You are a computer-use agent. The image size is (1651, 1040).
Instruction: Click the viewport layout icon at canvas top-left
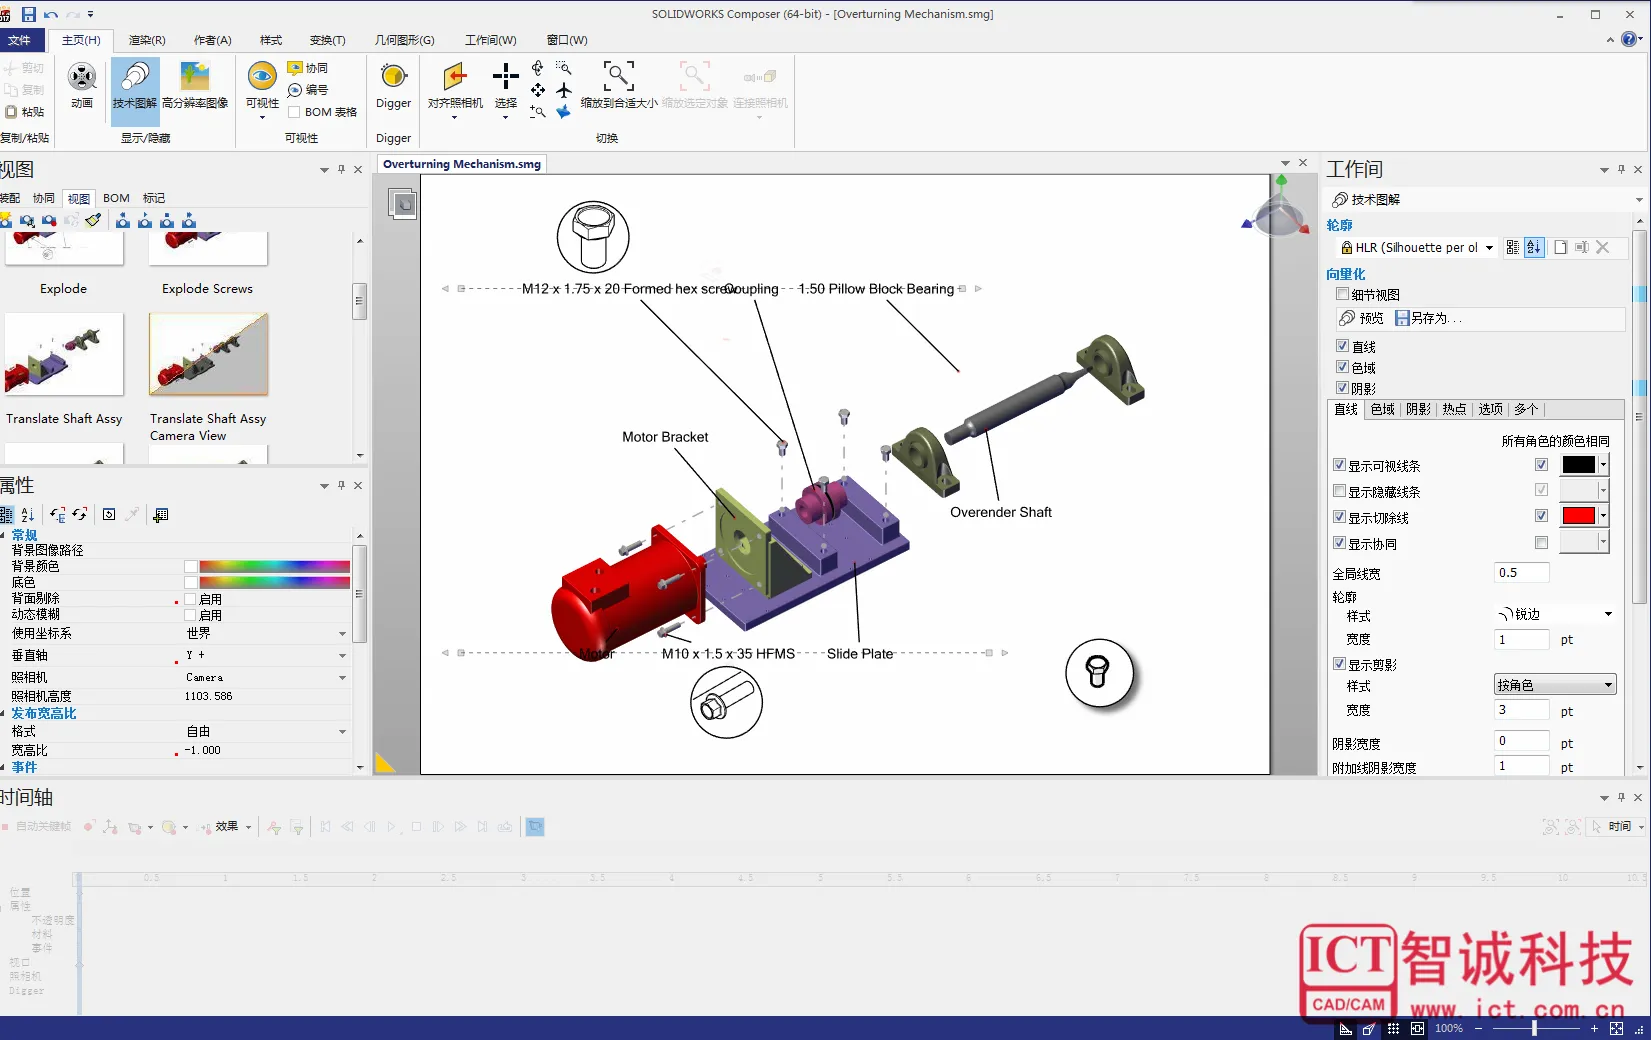coord(403,204)
